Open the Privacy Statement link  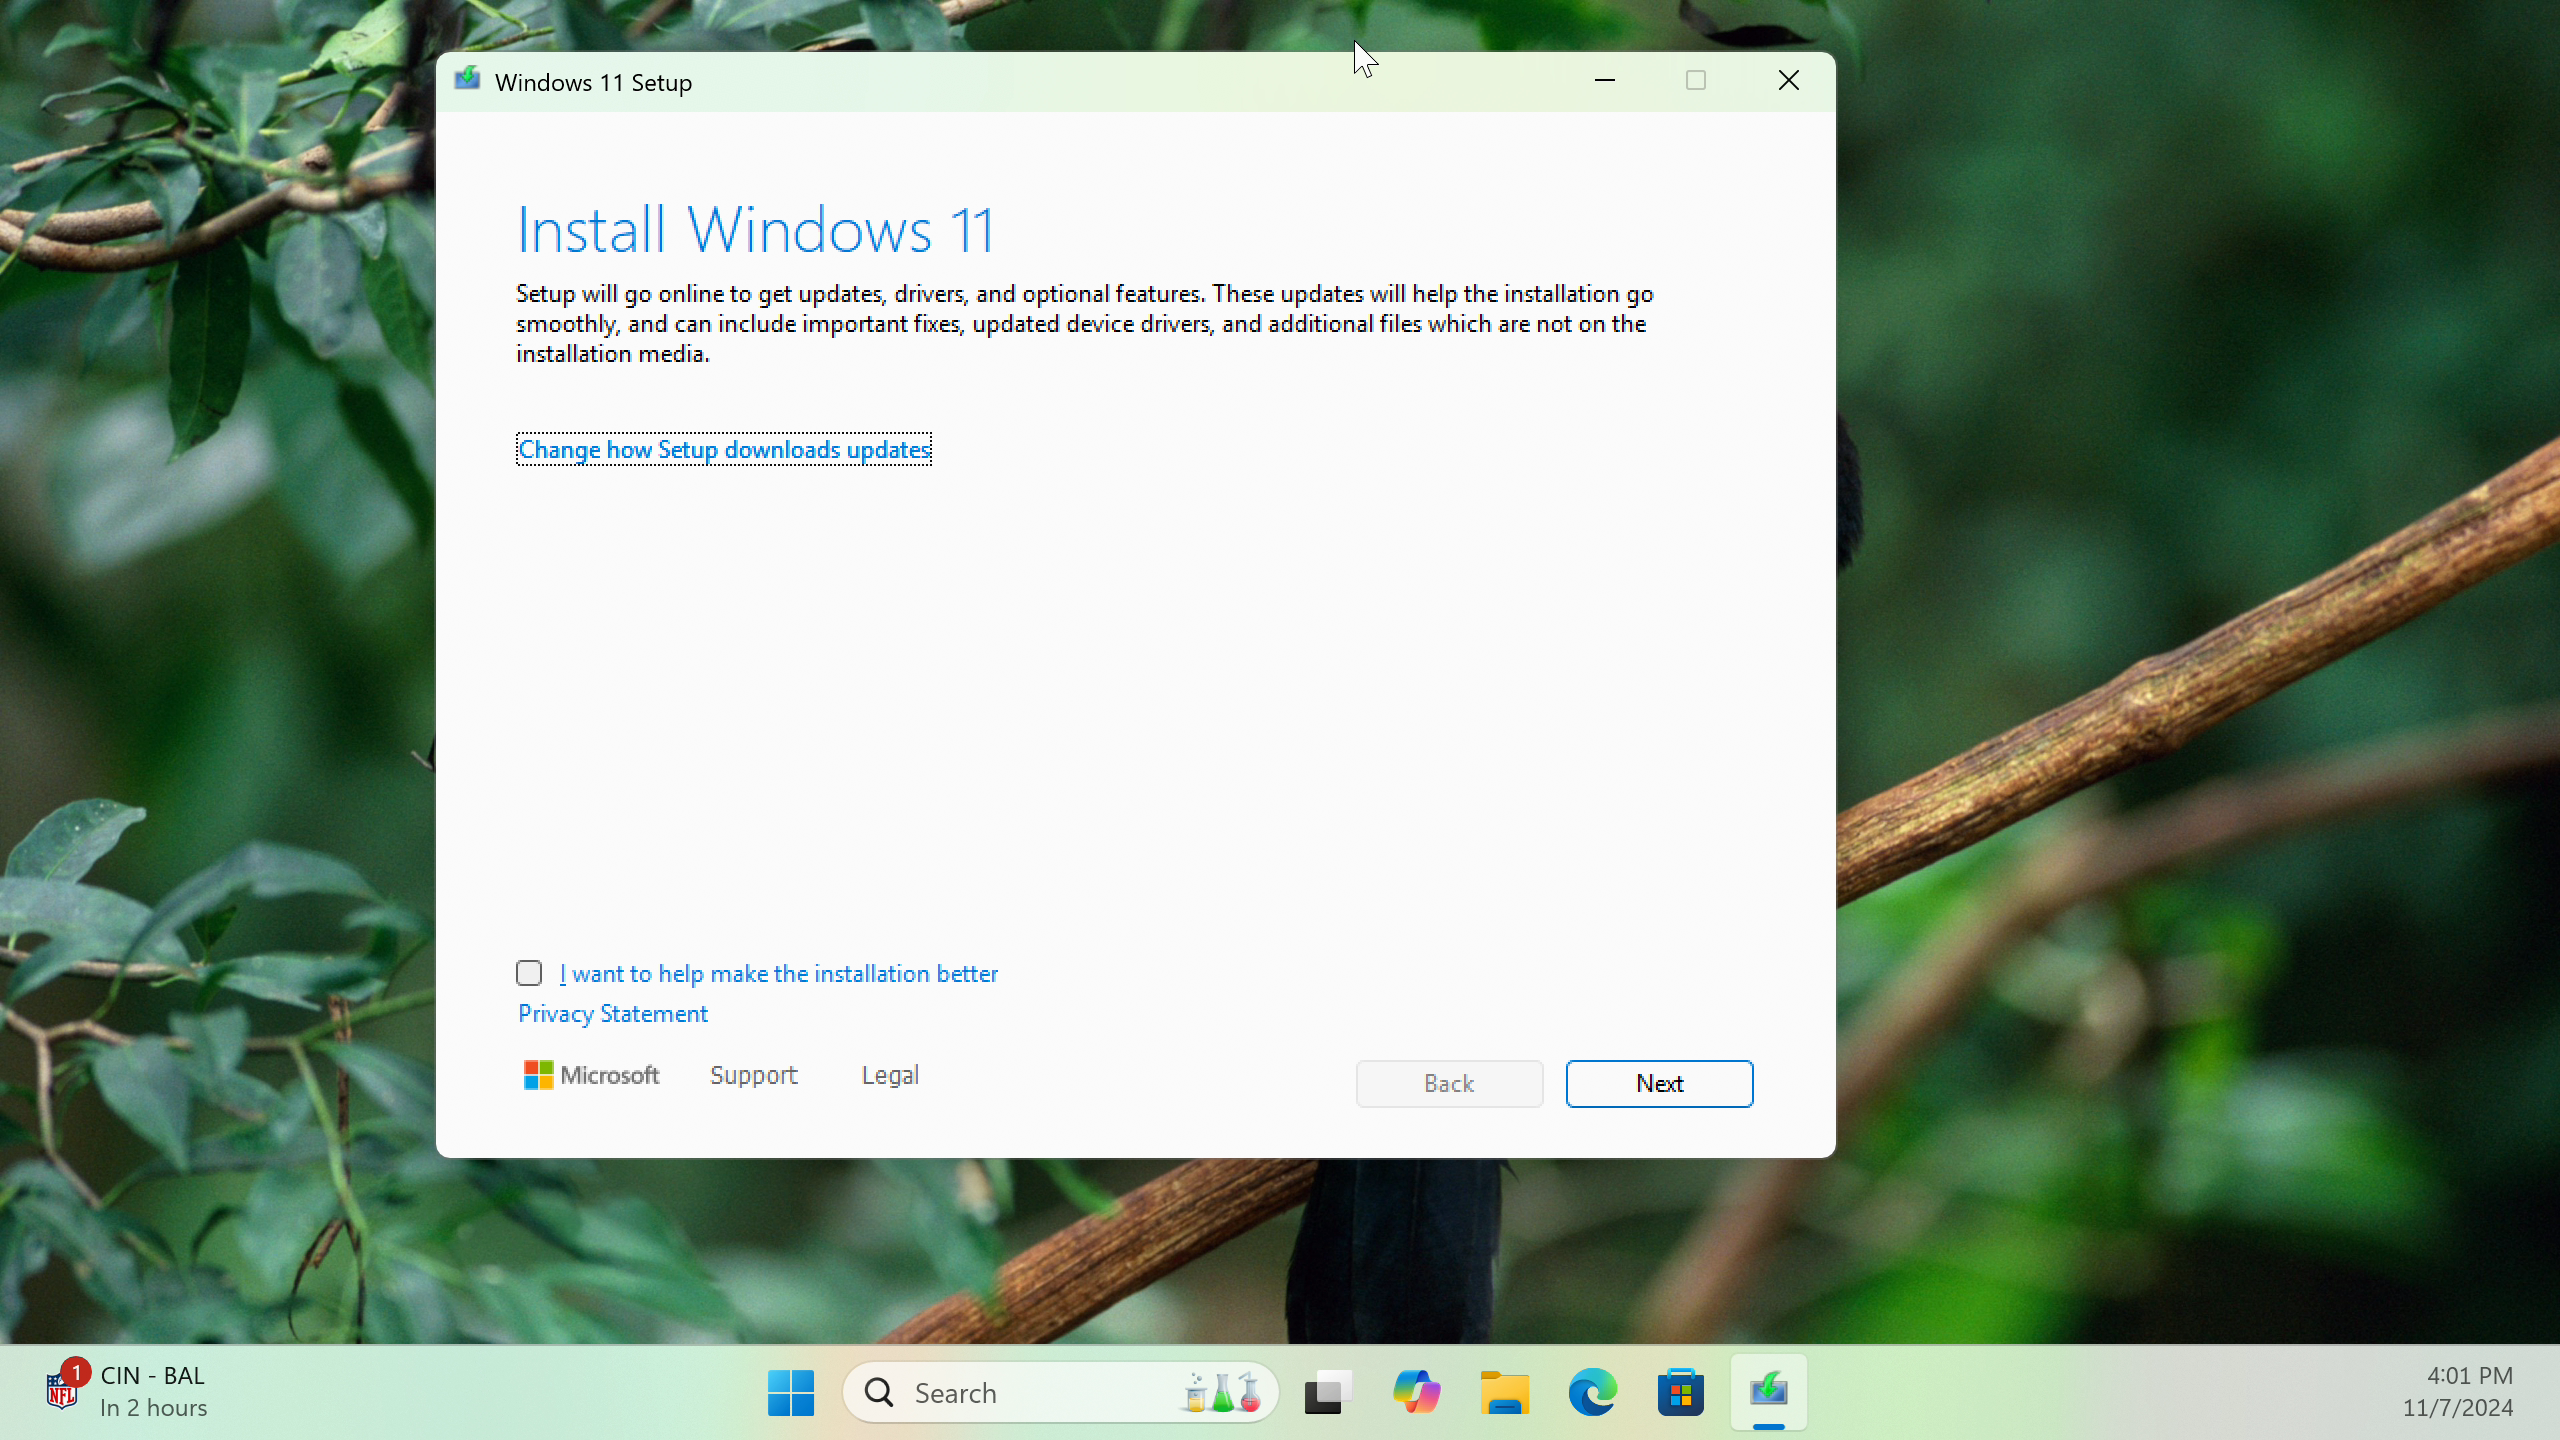[x=612, y=1014]
